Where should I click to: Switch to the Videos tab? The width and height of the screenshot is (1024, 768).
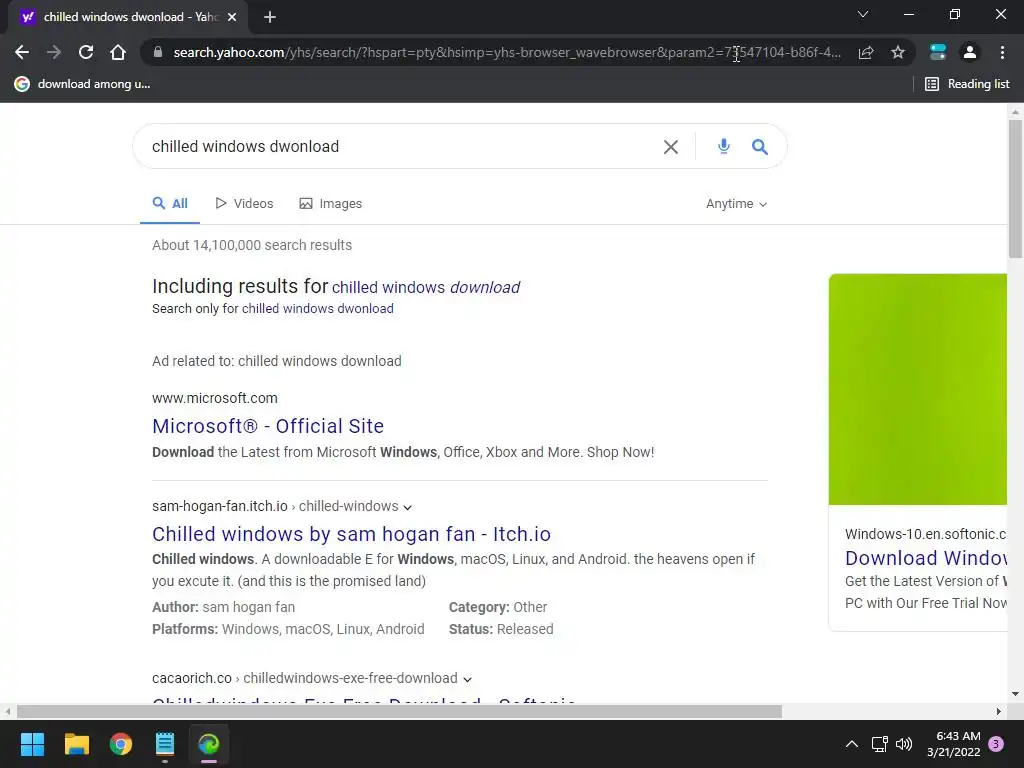coord(244,204)
